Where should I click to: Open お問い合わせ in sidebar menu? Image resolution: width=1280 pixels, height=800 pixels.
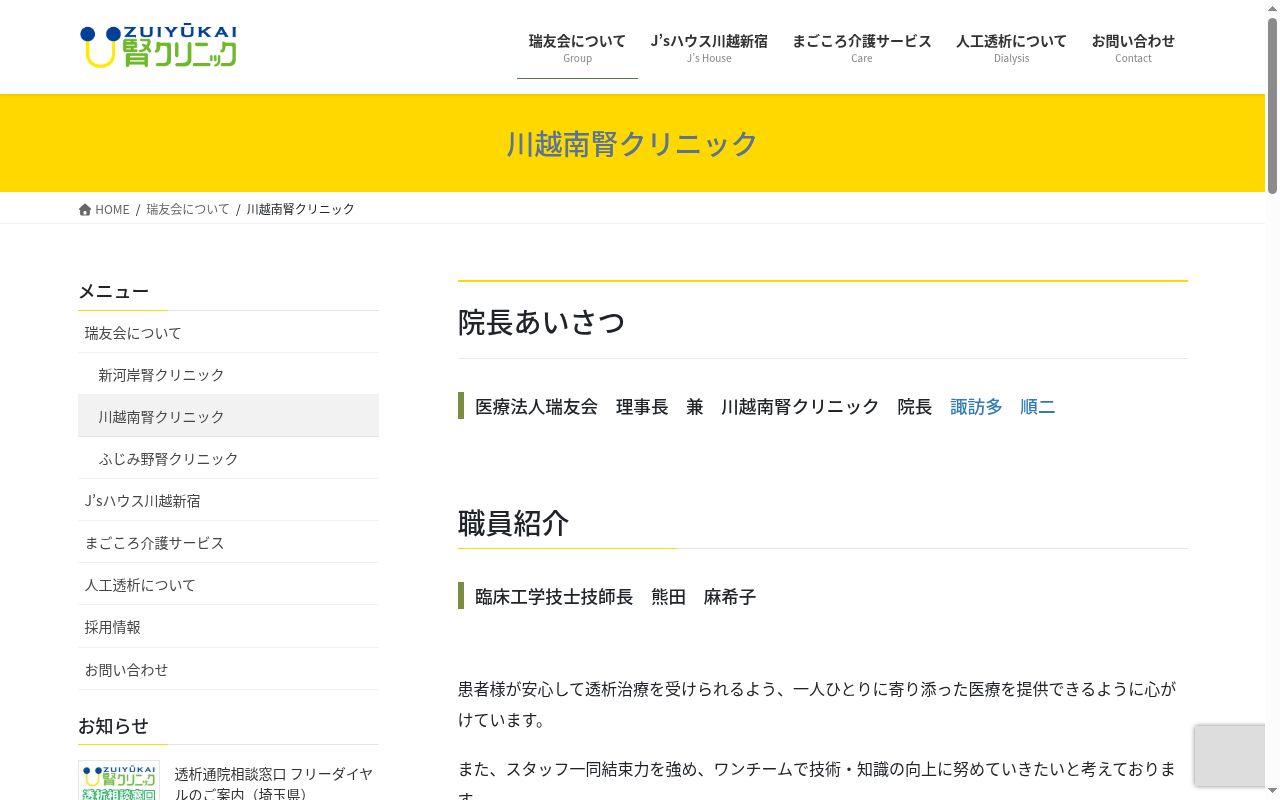tap(228, 668)
